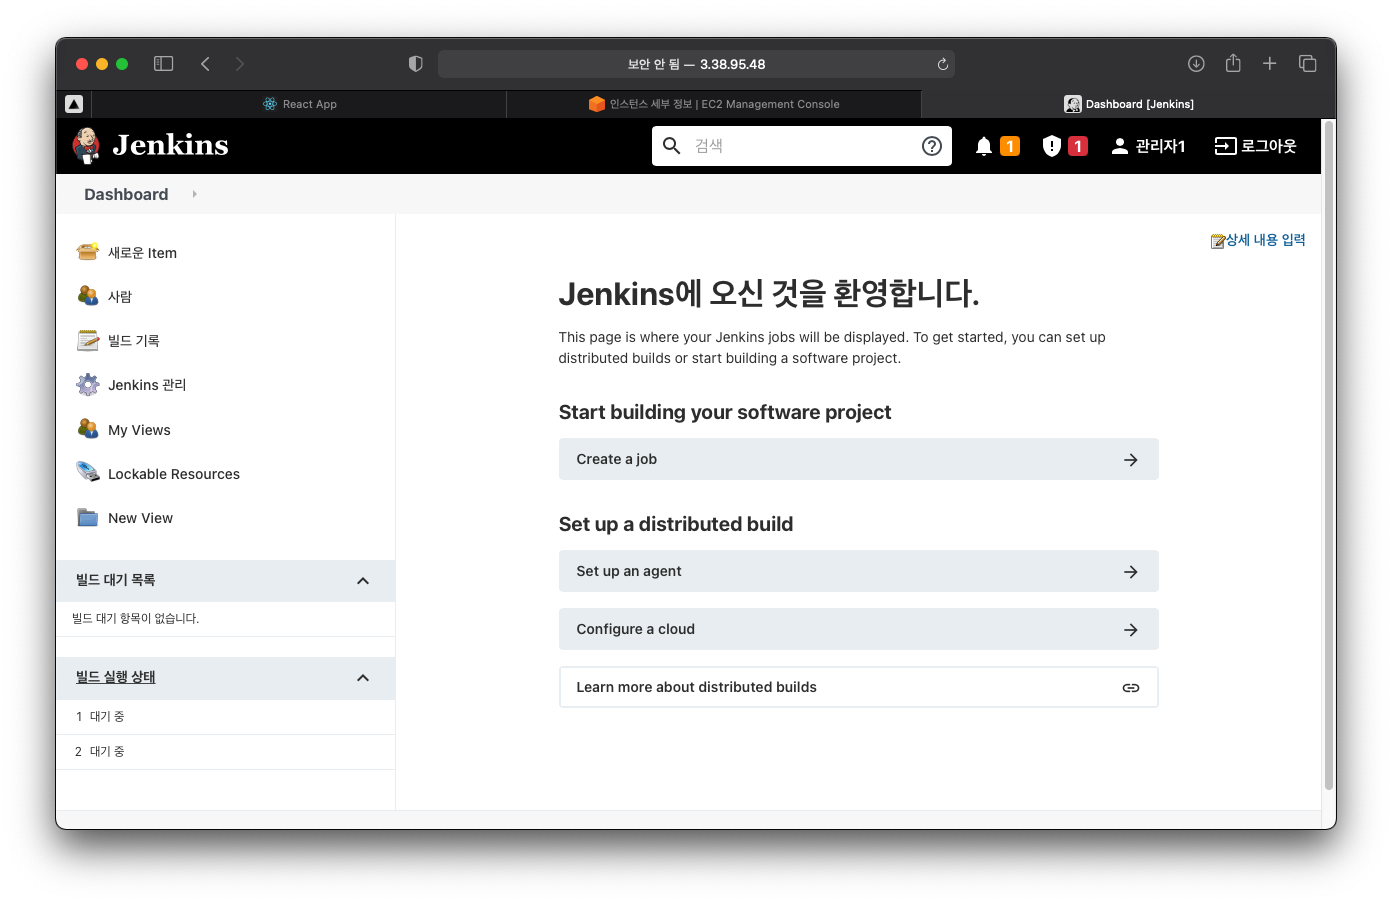Click the Dashboard breadcrumb link

click(126, 194)
